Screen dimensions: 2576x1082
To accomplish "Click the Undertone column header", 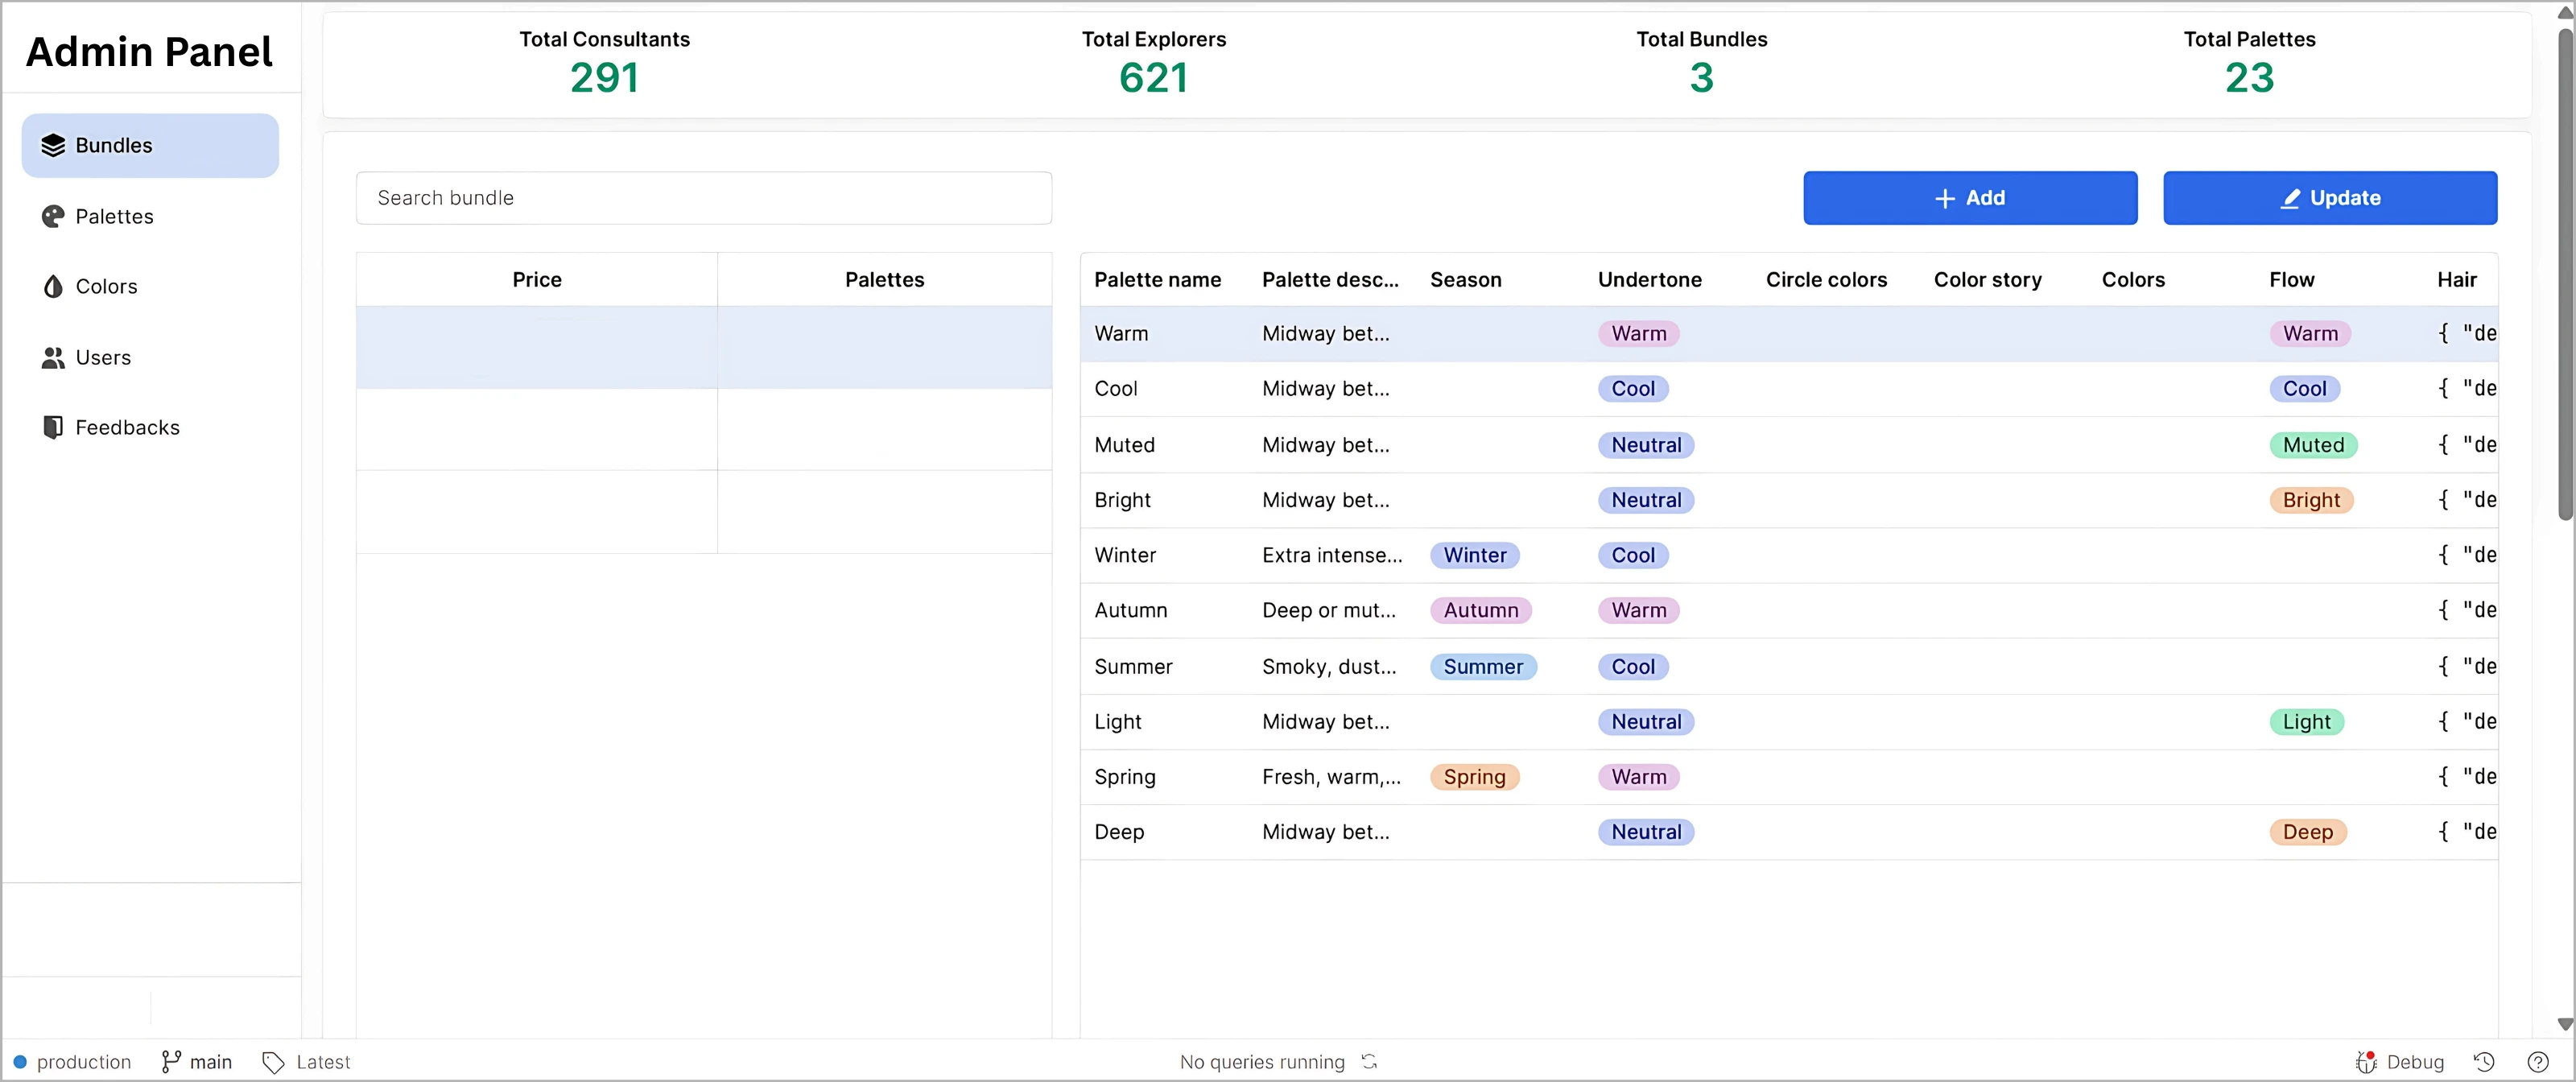I will tap(1649, 280).
